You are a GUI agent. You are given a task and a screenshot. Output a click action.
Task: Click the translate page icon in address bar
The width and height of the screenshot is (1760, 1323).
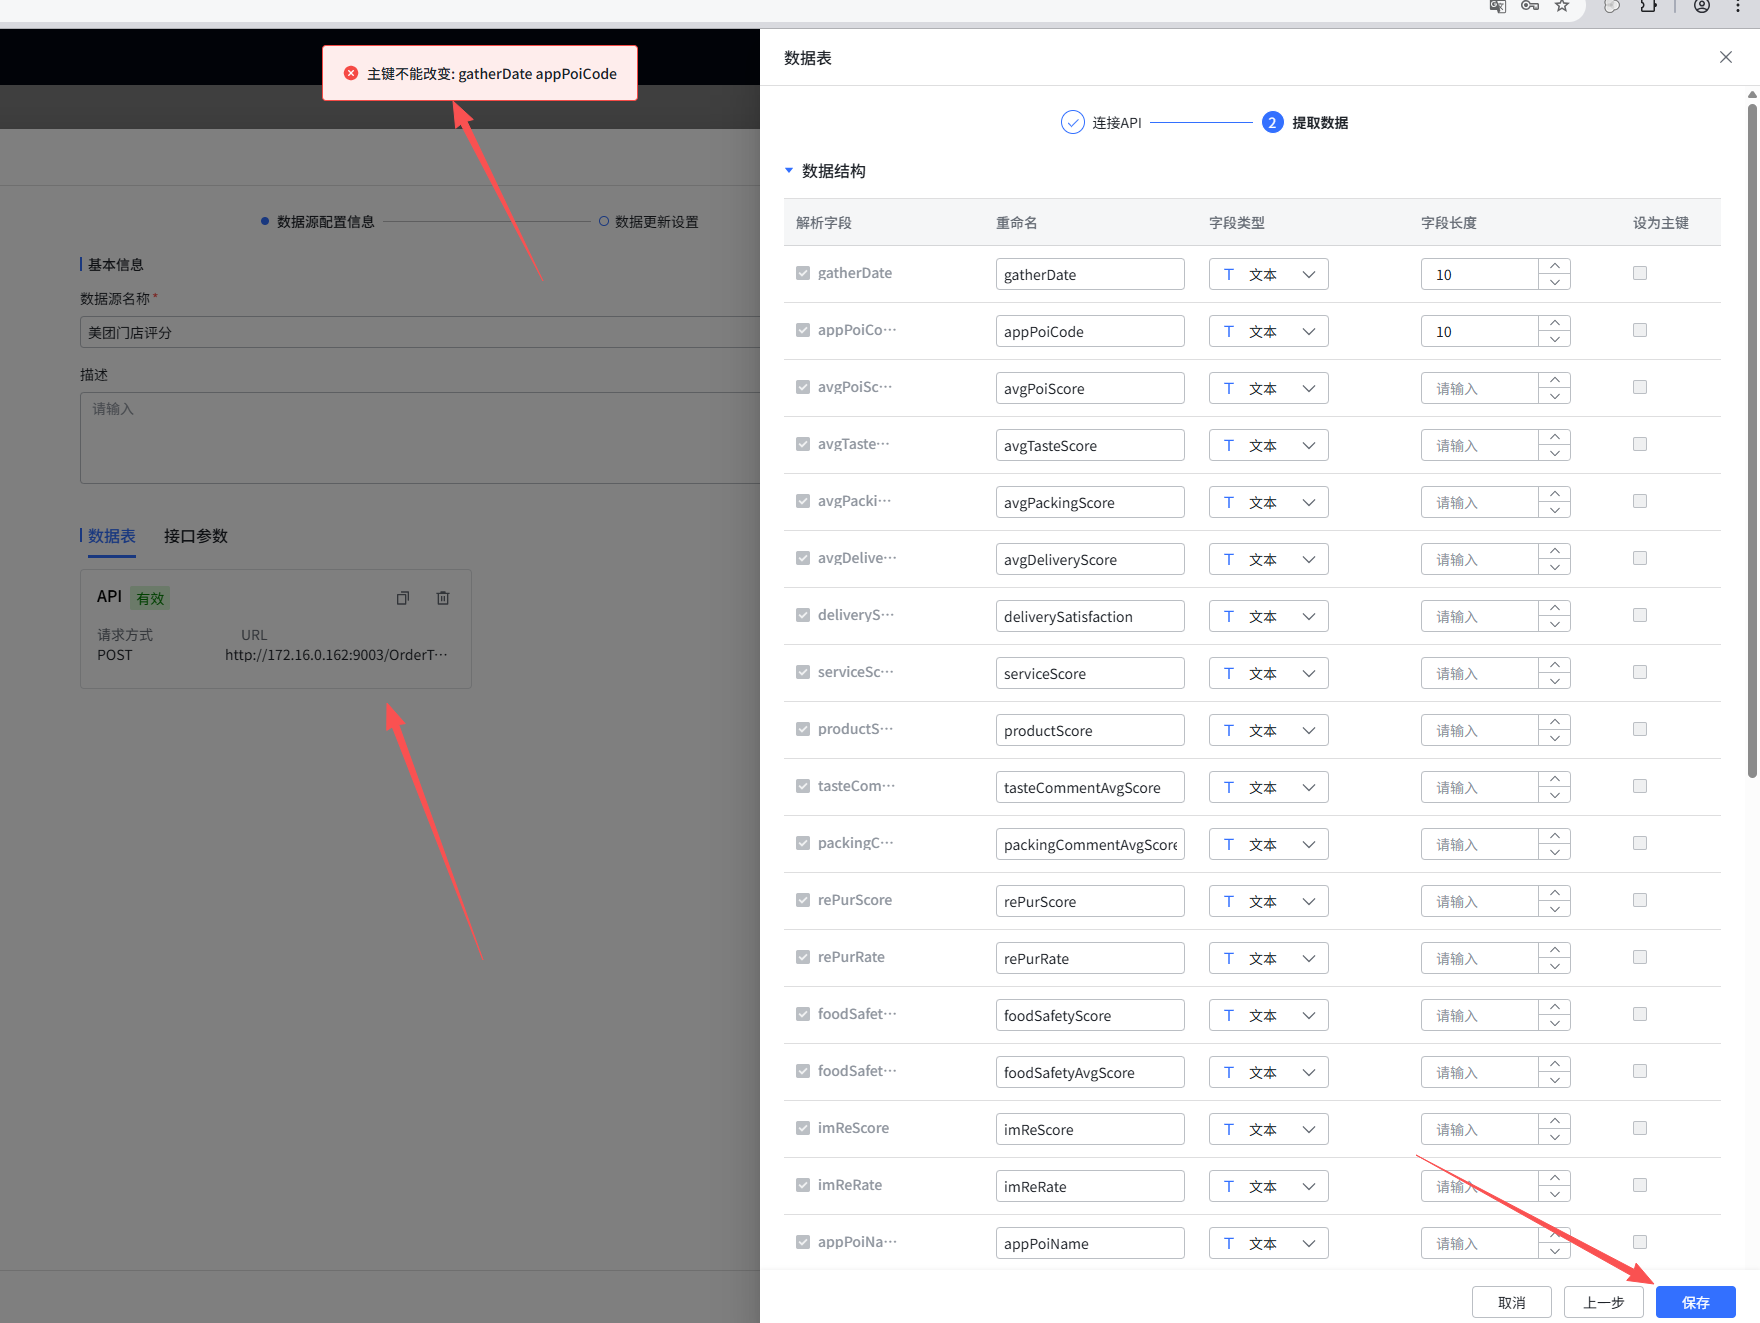pyautogui.click(x=1497, y=7)
